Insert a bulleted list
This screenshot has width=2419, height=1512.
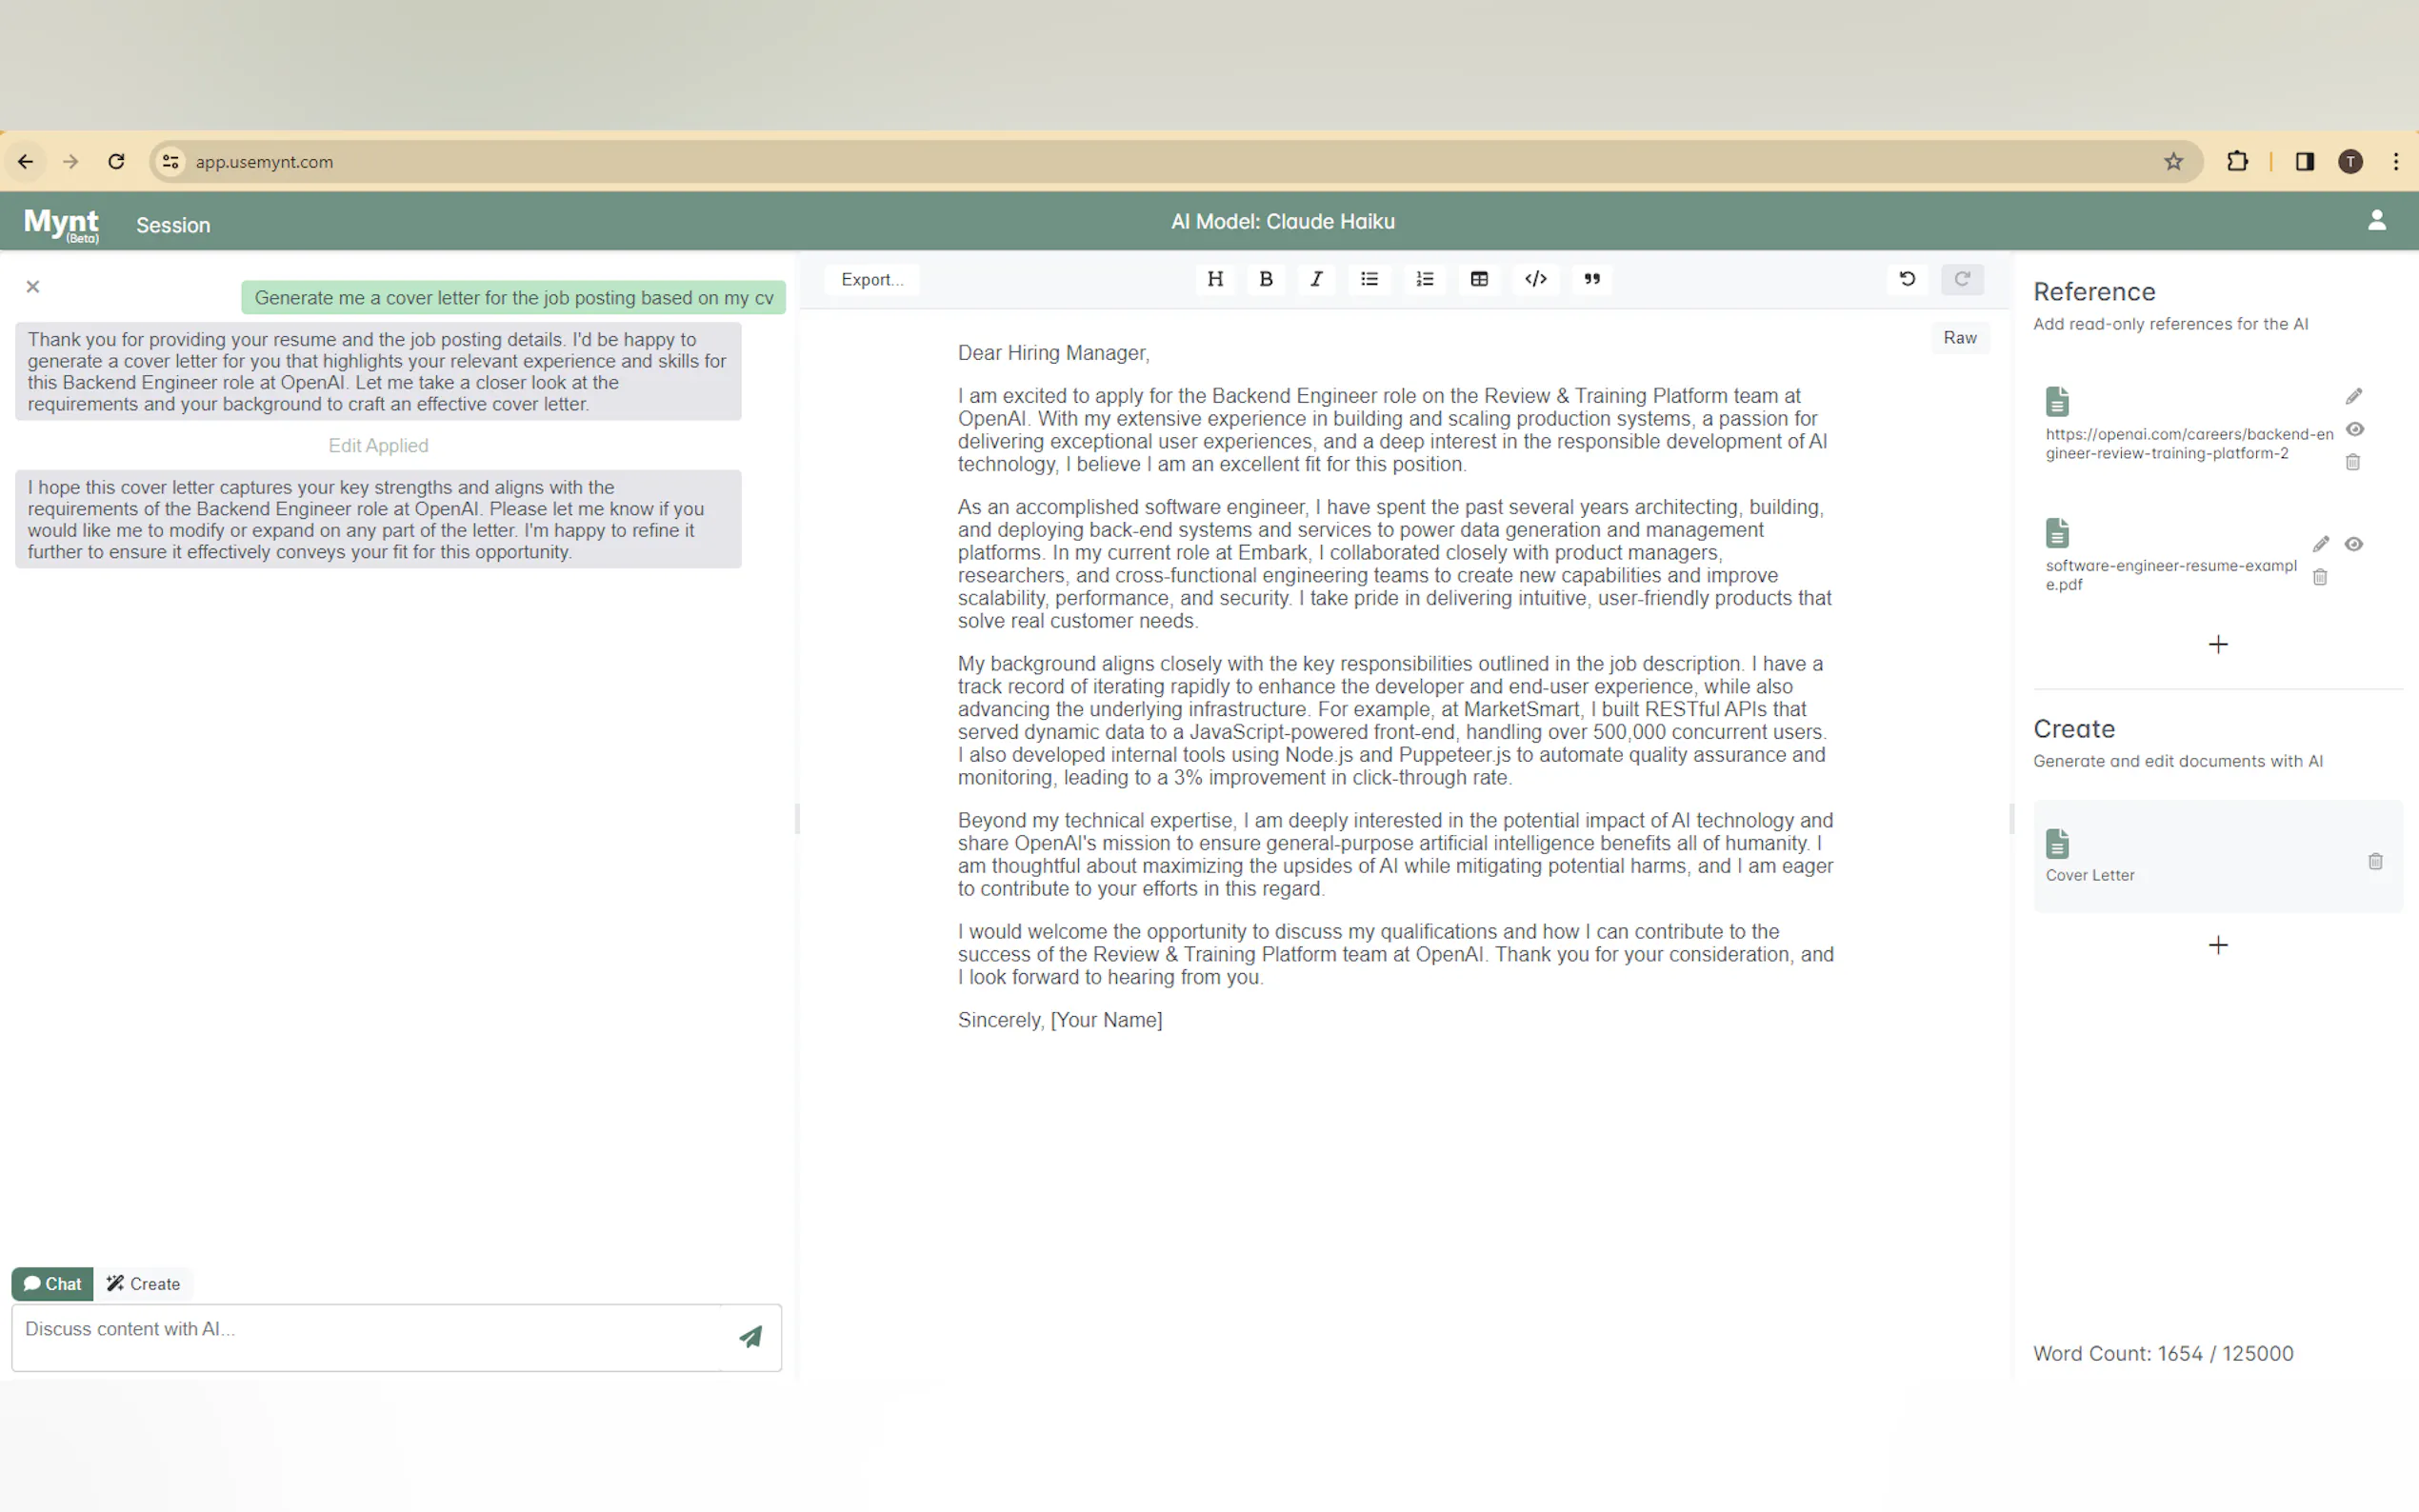coord(1369,279)
